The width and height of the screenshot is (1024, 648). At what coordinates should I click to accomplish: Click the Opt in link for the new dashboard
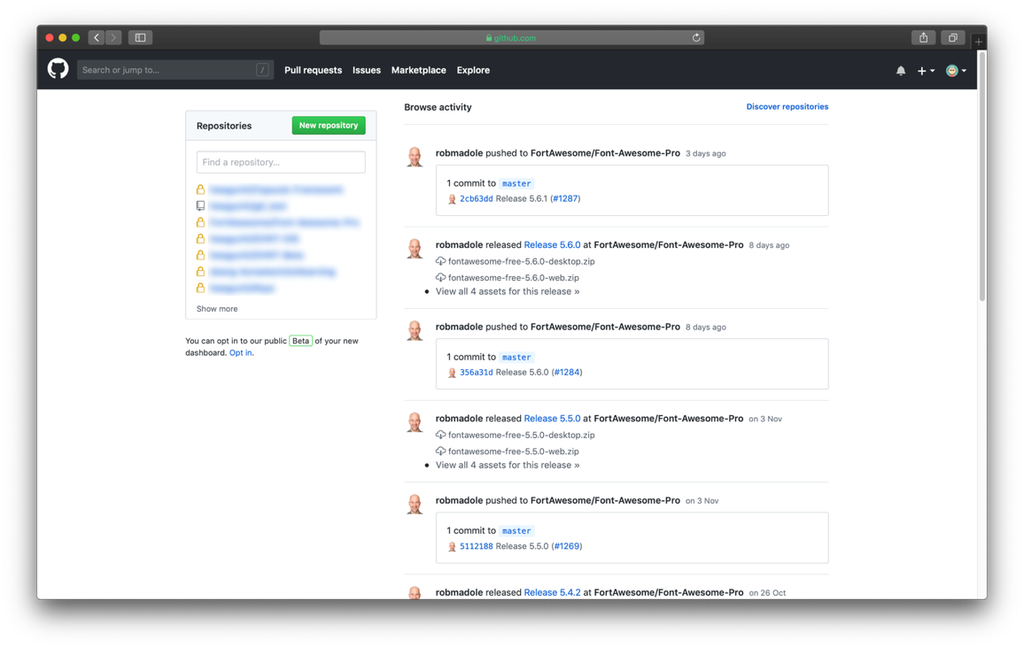tap(240, 353)
